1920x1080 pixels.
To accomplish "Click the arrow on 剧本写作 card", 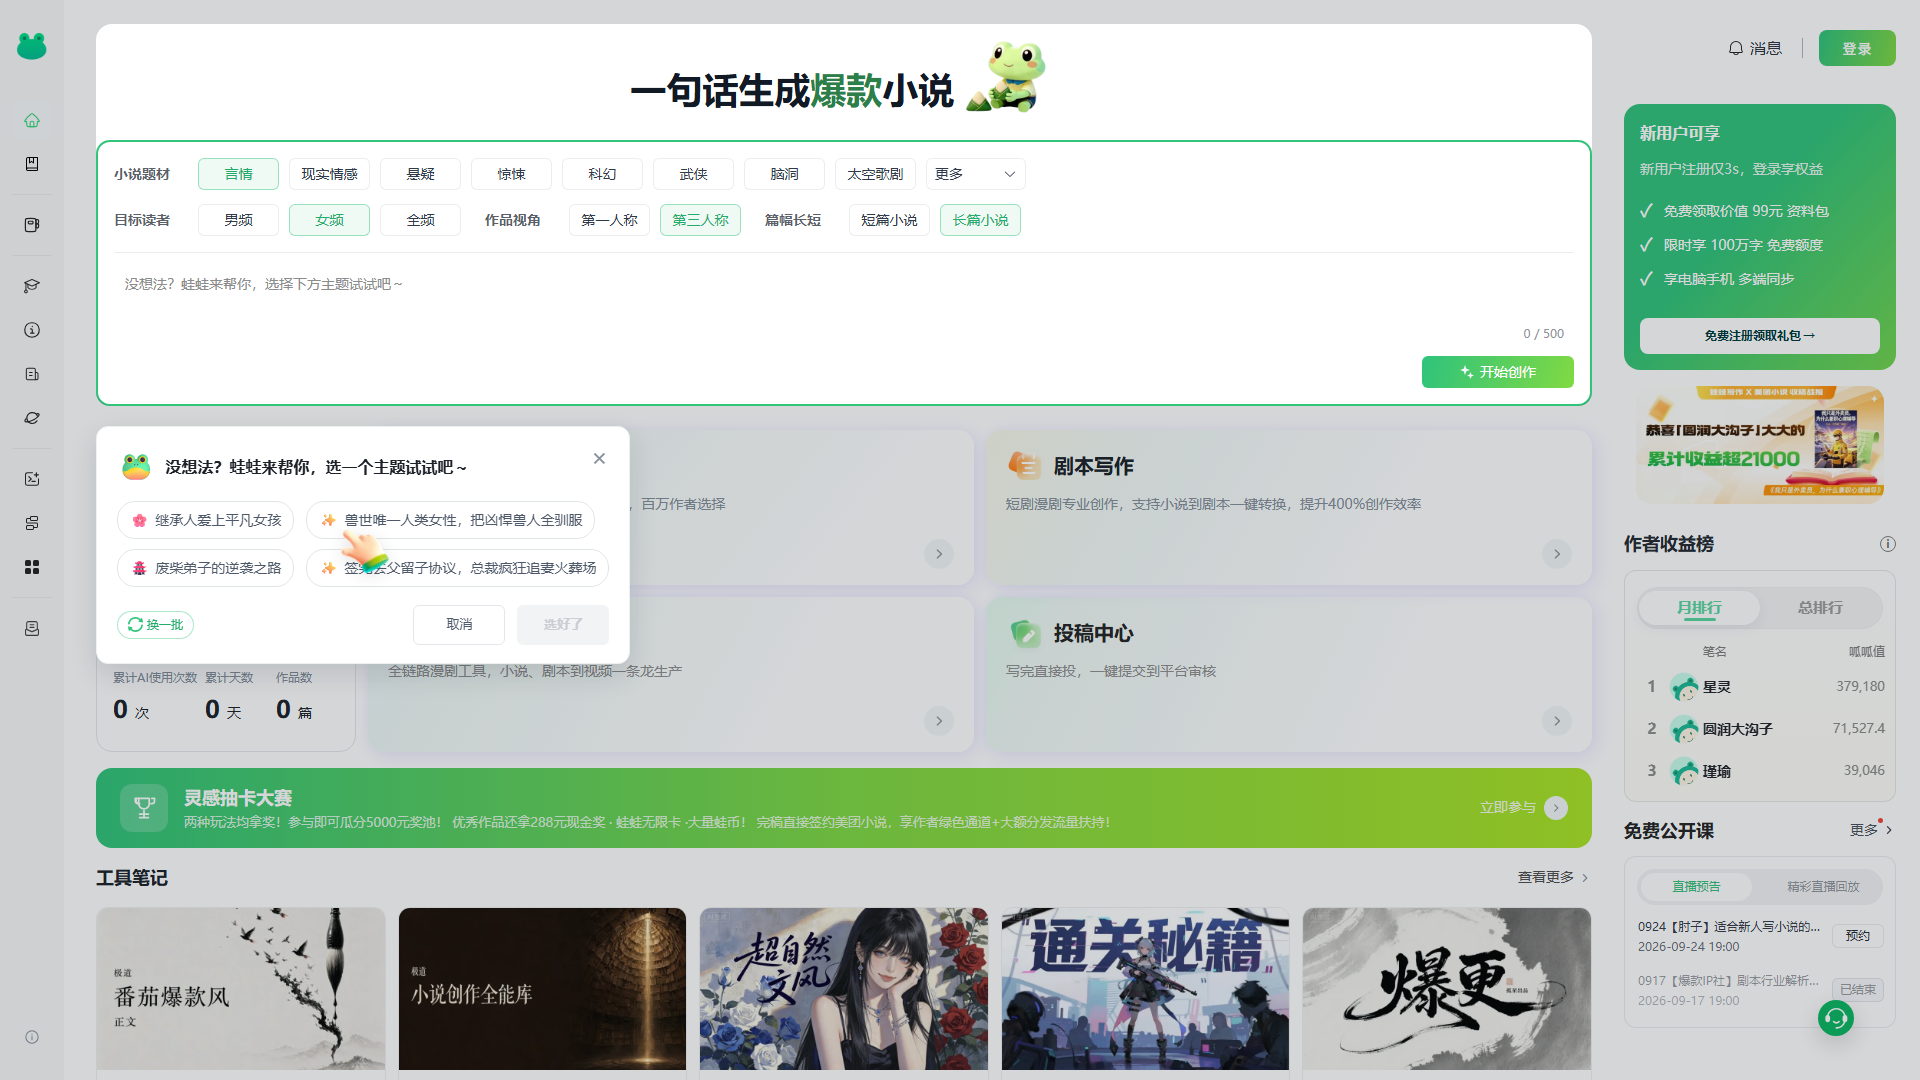I will tap(1556, 554).
